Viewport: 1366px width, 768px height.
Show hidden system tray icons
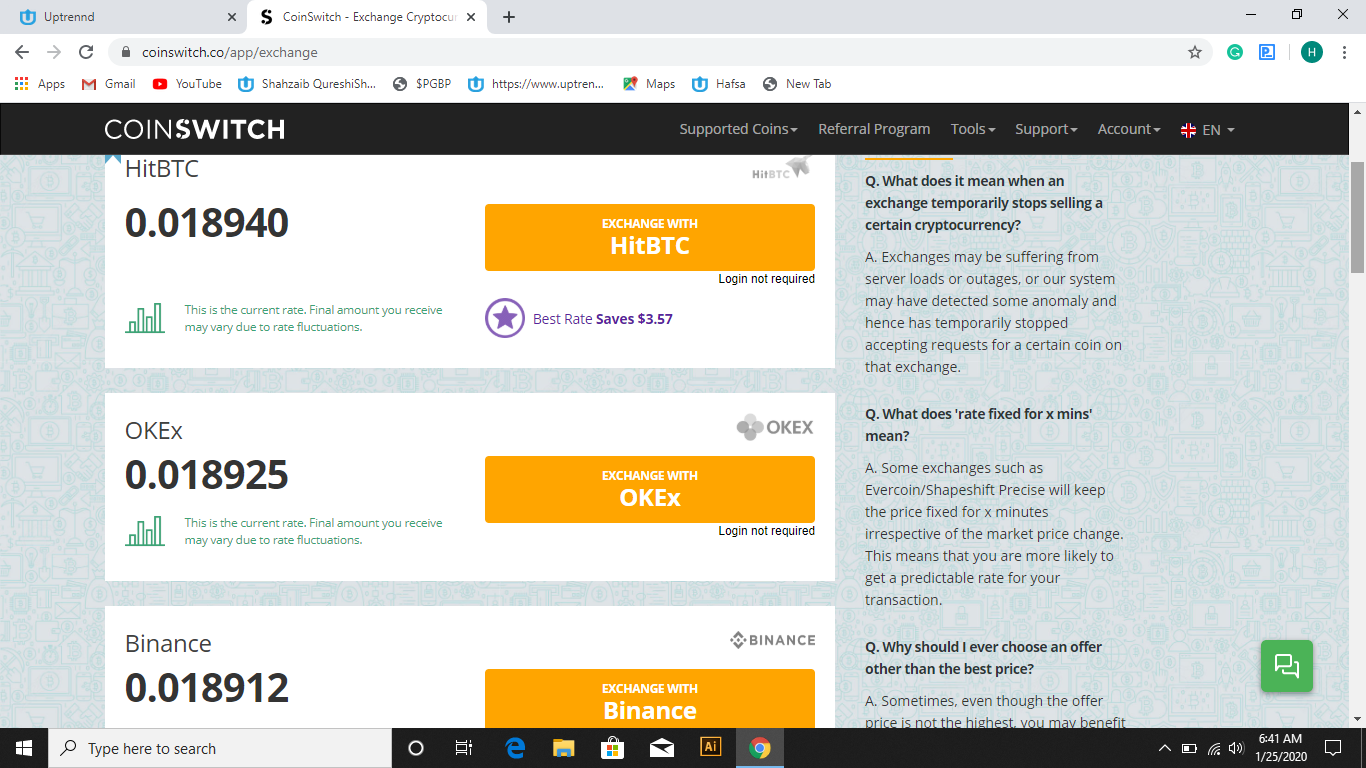click(1164, 748)
